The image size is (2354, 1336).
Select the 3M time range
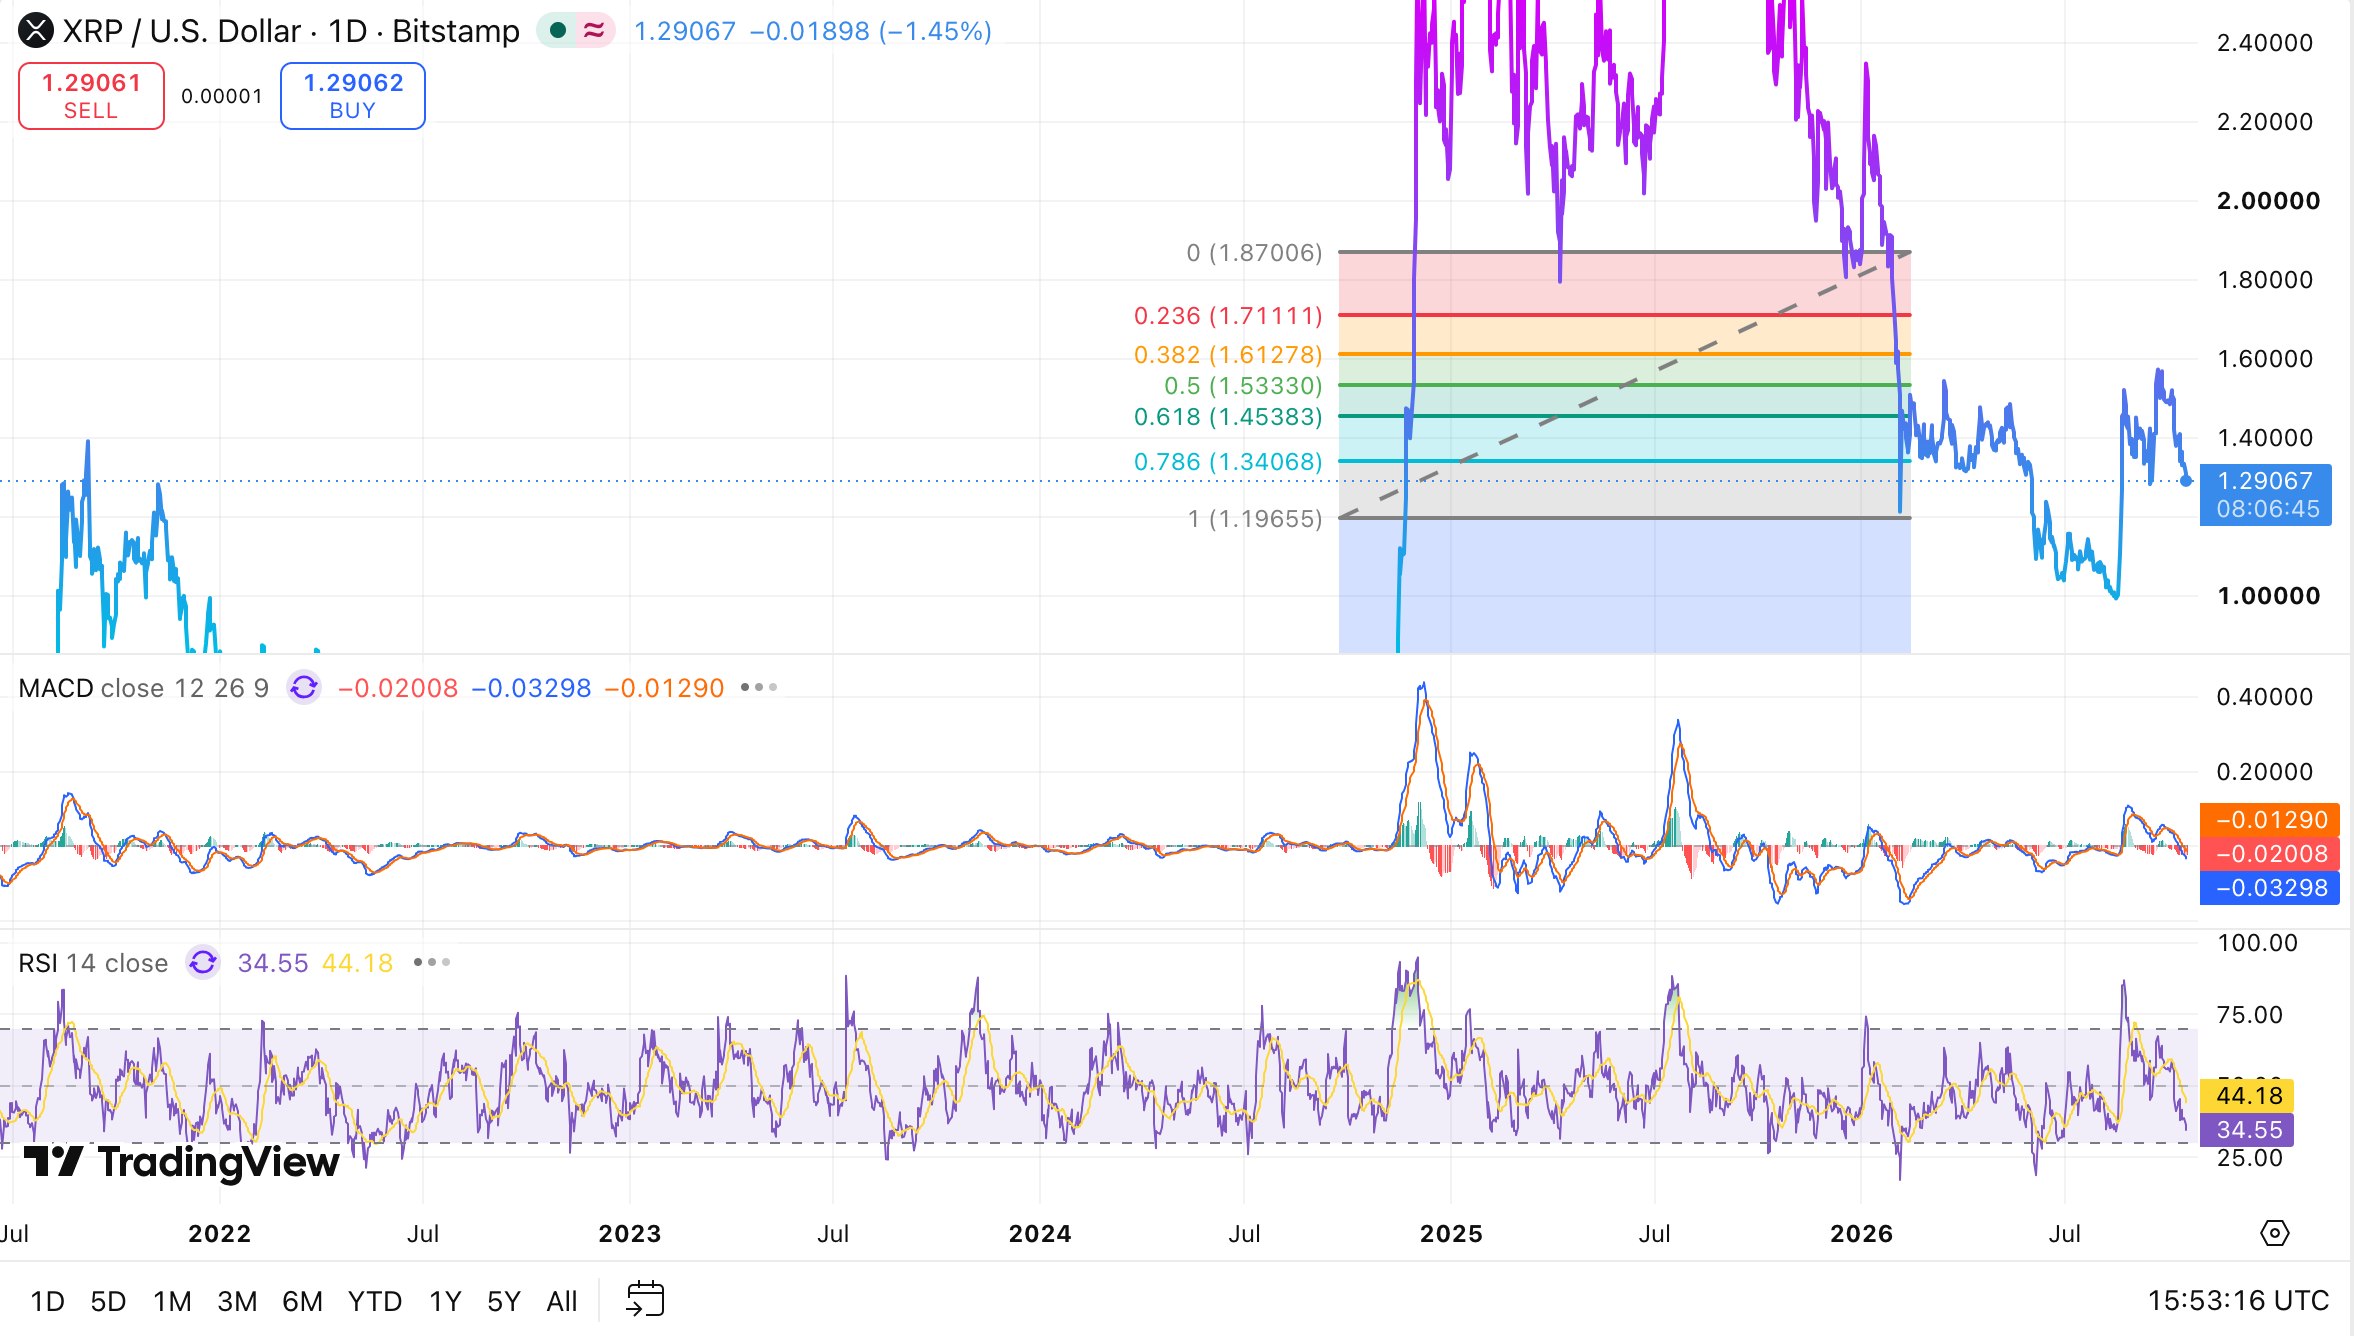[x=237, y=1301]
